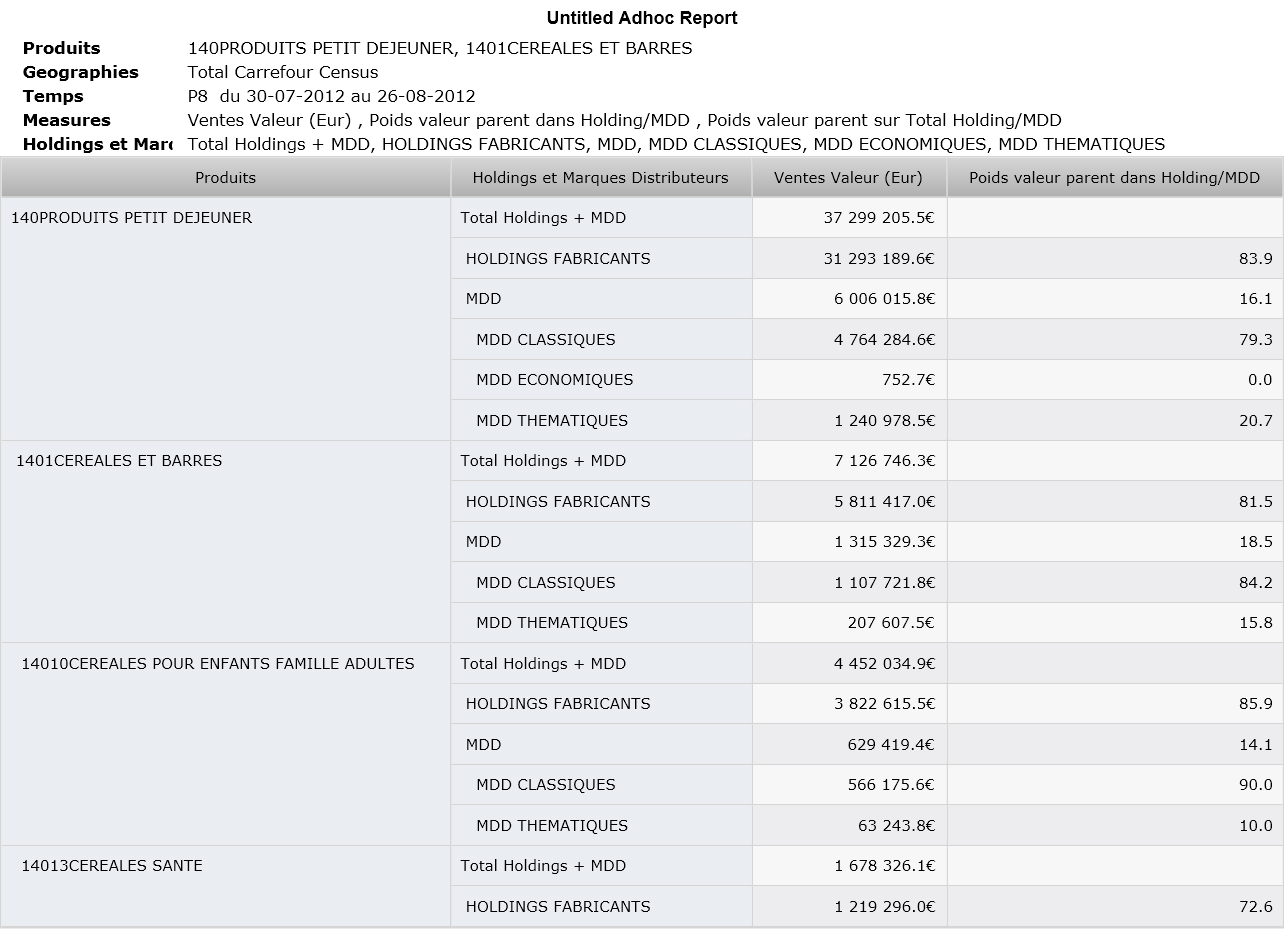Viewport: 1284px width, 946px height.
Task: Click the weight value 10.0
Action: click(x=1255, y=826)
